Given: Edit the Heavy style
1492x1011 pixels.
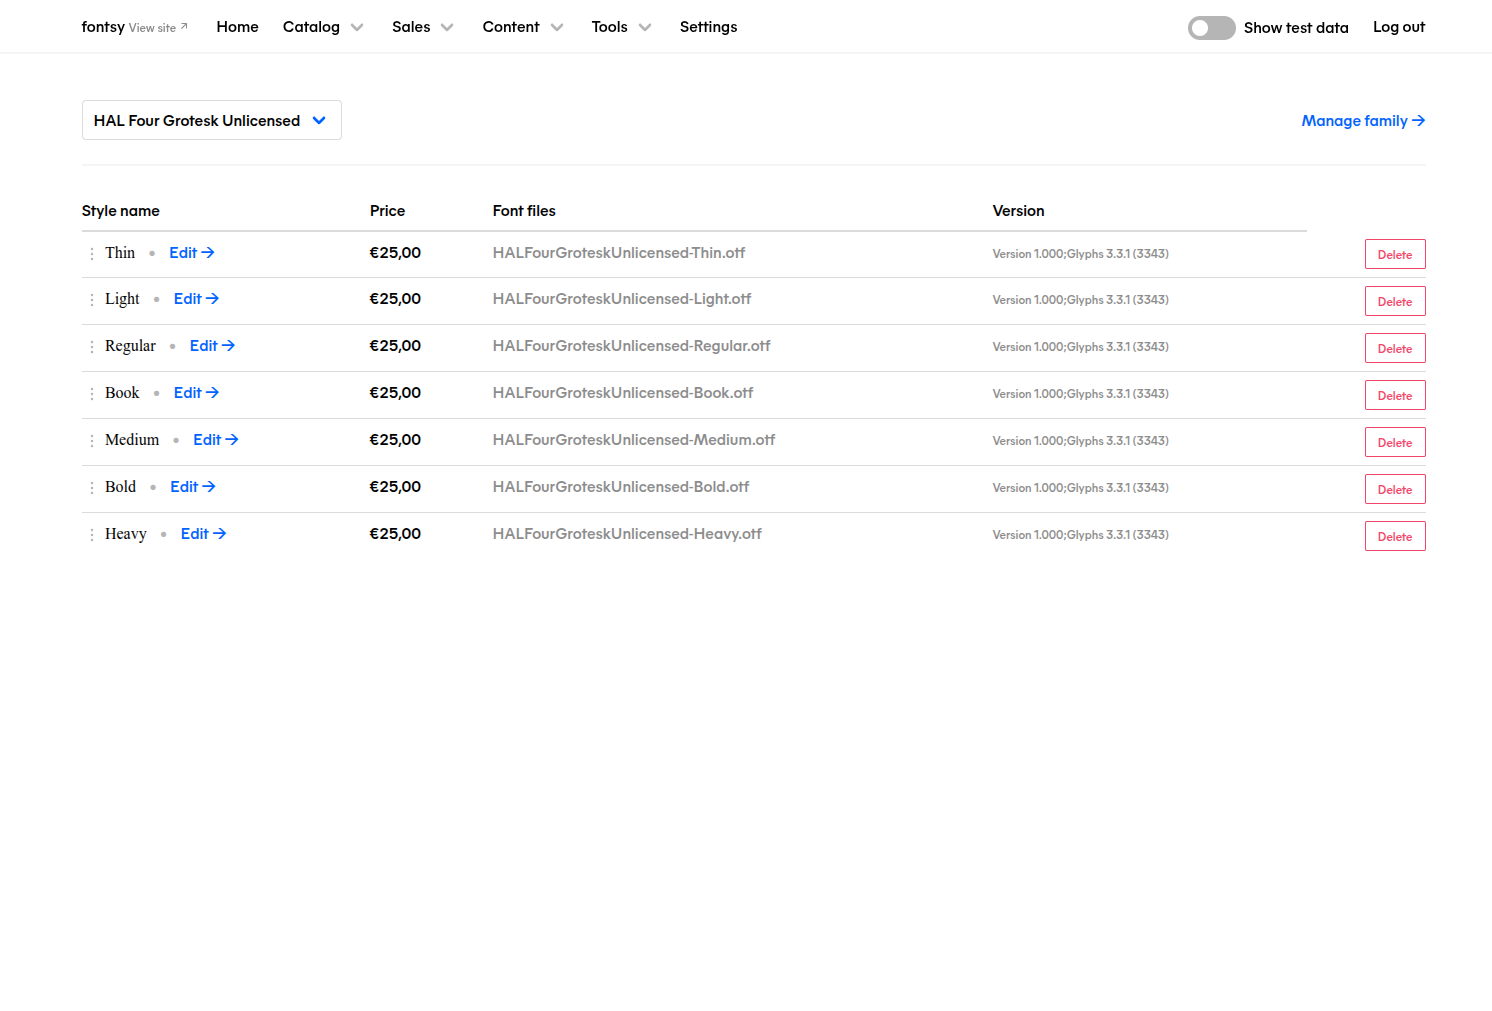Looking at the screenshot, I should pos(203,534).
